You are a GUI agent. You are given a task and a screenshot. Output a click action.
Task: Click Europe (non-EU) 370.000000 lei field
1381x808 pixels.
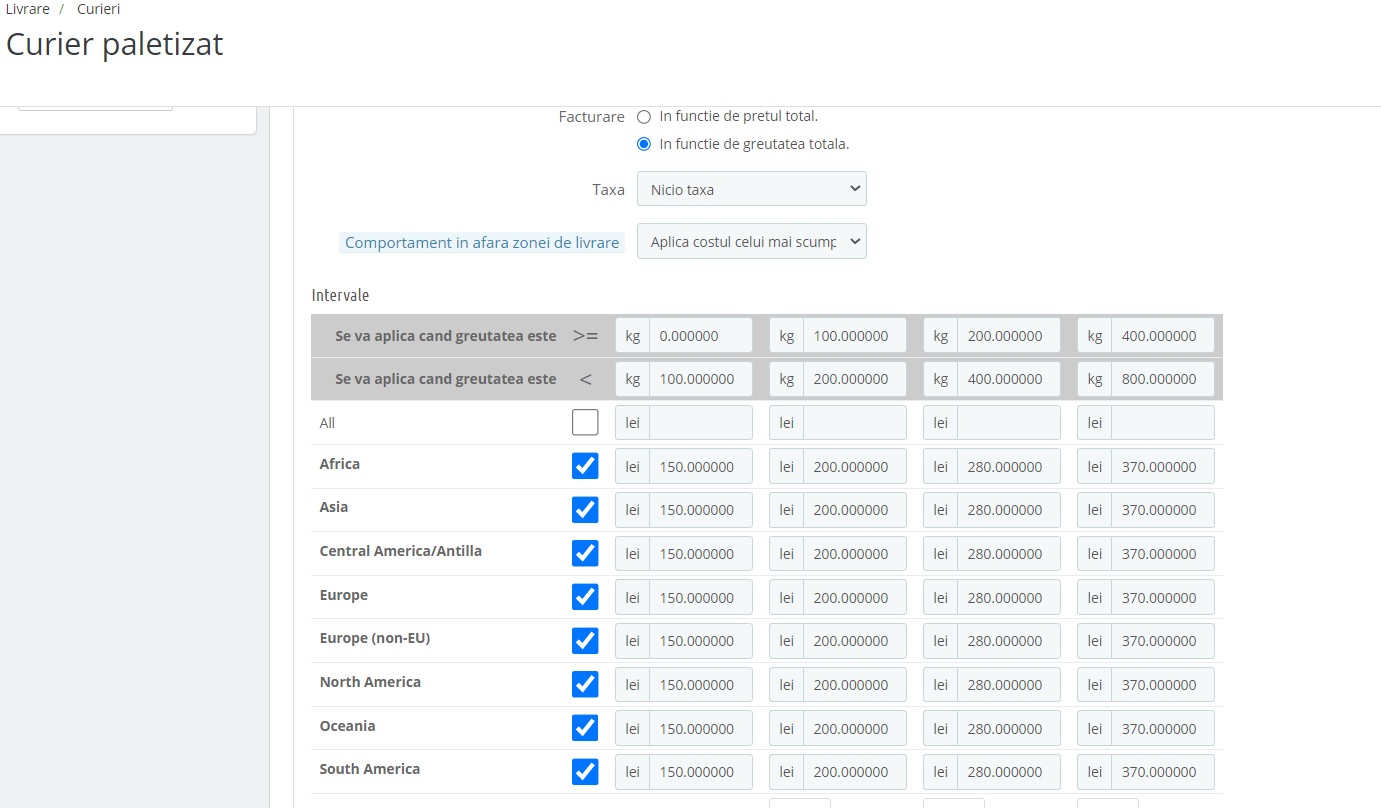tap(1162, 641)
